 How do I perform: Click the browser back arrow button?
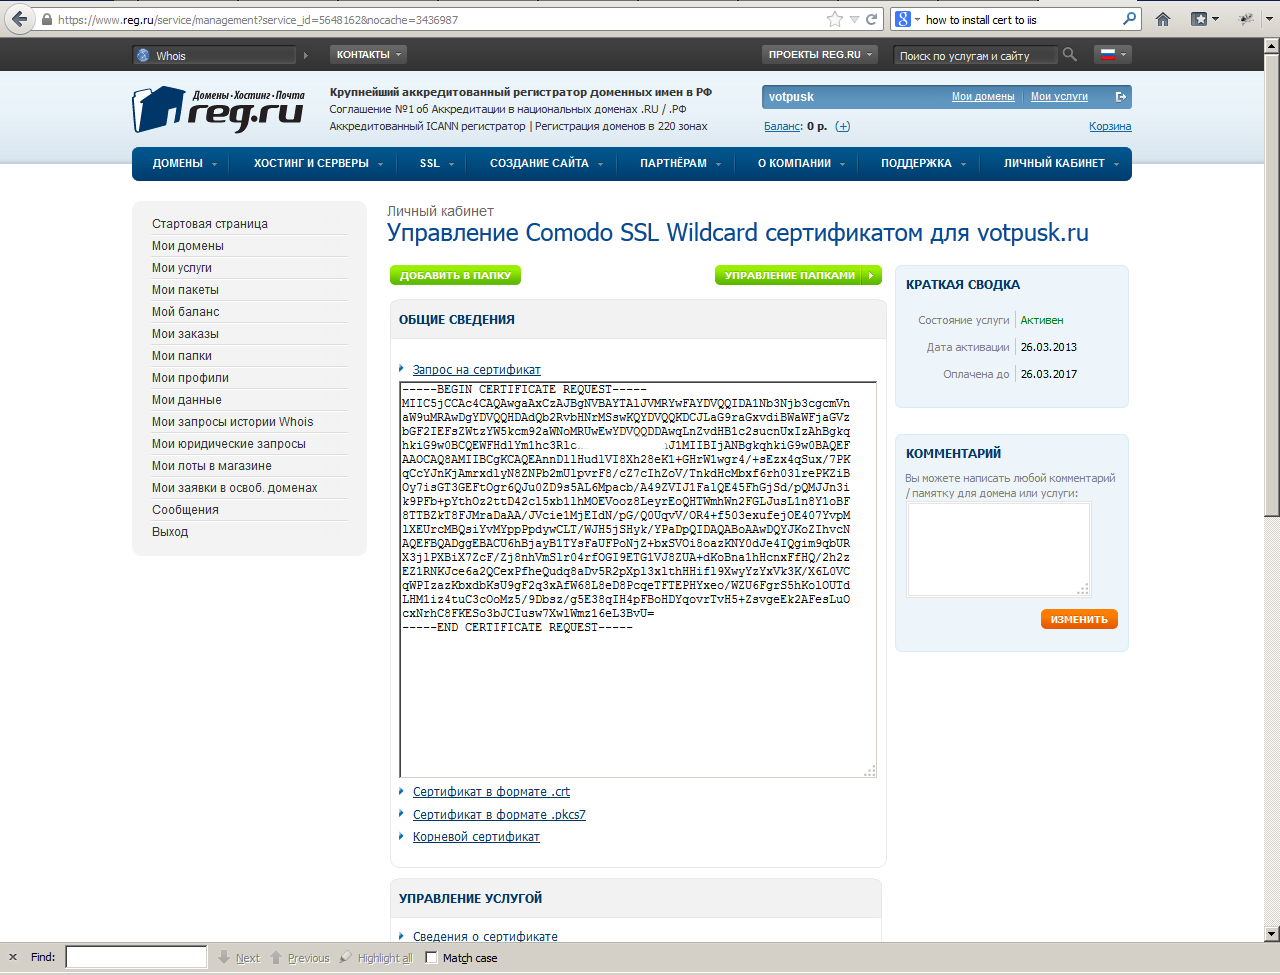19,19
